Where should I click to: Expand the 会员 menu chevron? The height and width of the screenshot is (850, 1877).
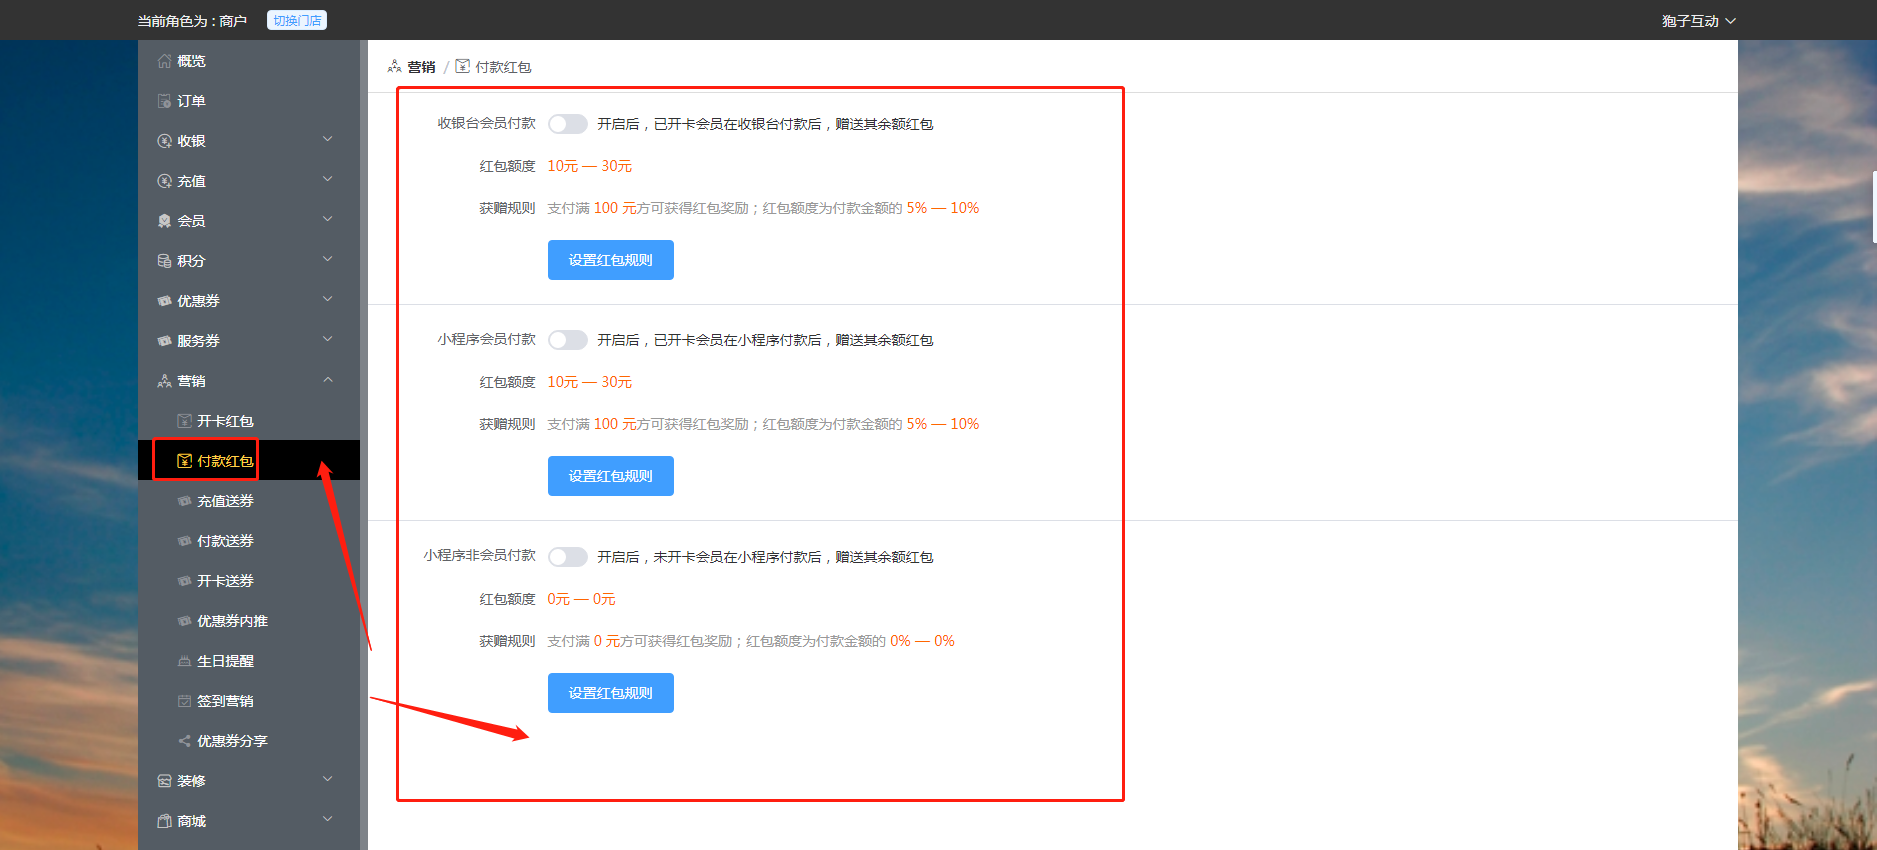327,220
